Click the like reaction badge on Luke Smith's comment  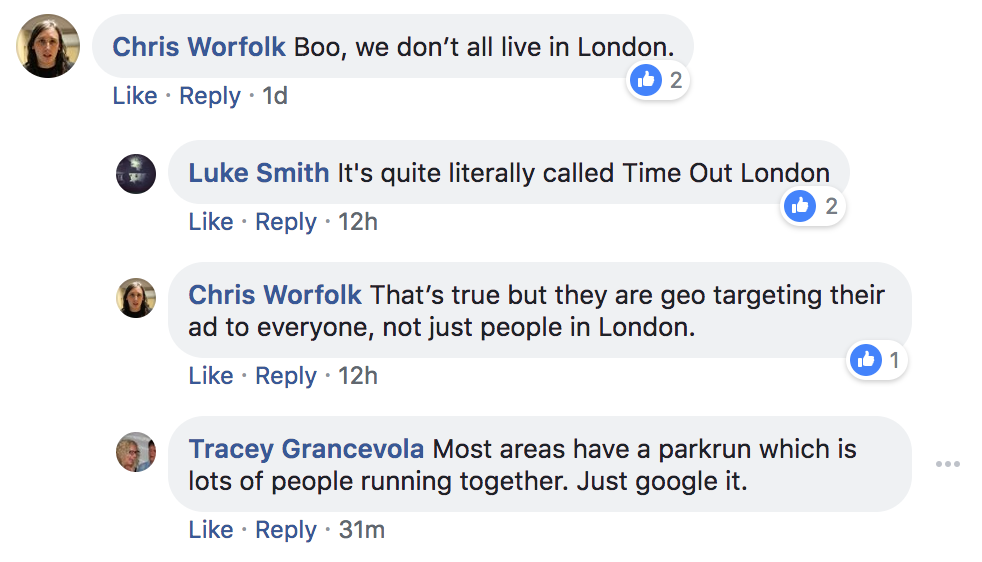tap(800, 206)
